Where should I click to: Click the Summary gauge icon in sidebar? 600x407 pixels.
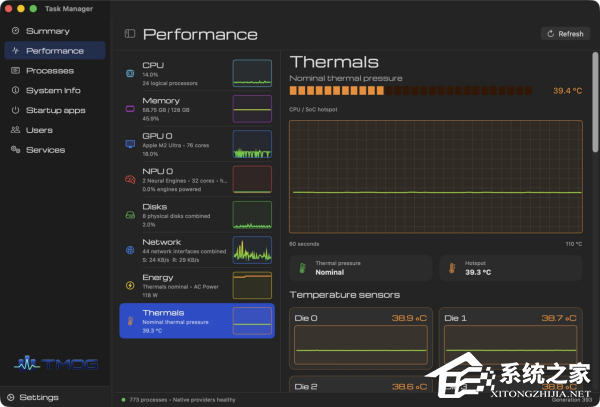click(15, 31)
